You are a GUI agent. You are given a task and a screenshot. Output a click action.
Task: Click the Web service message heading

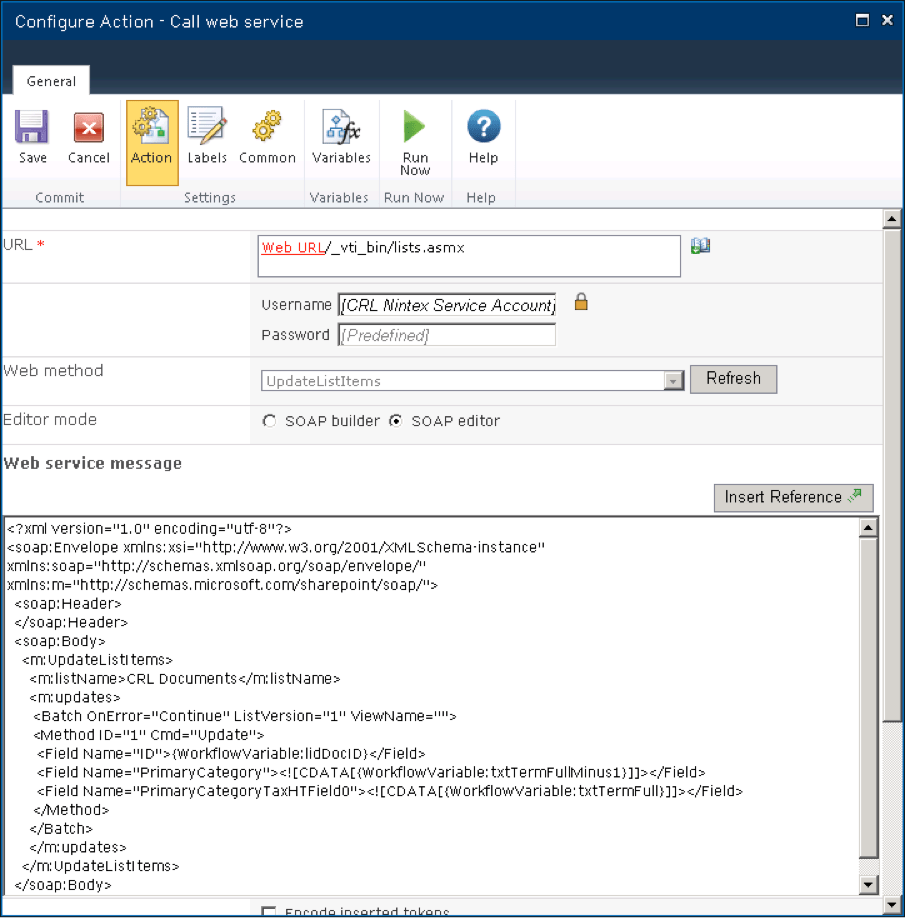tap(92, 463)
